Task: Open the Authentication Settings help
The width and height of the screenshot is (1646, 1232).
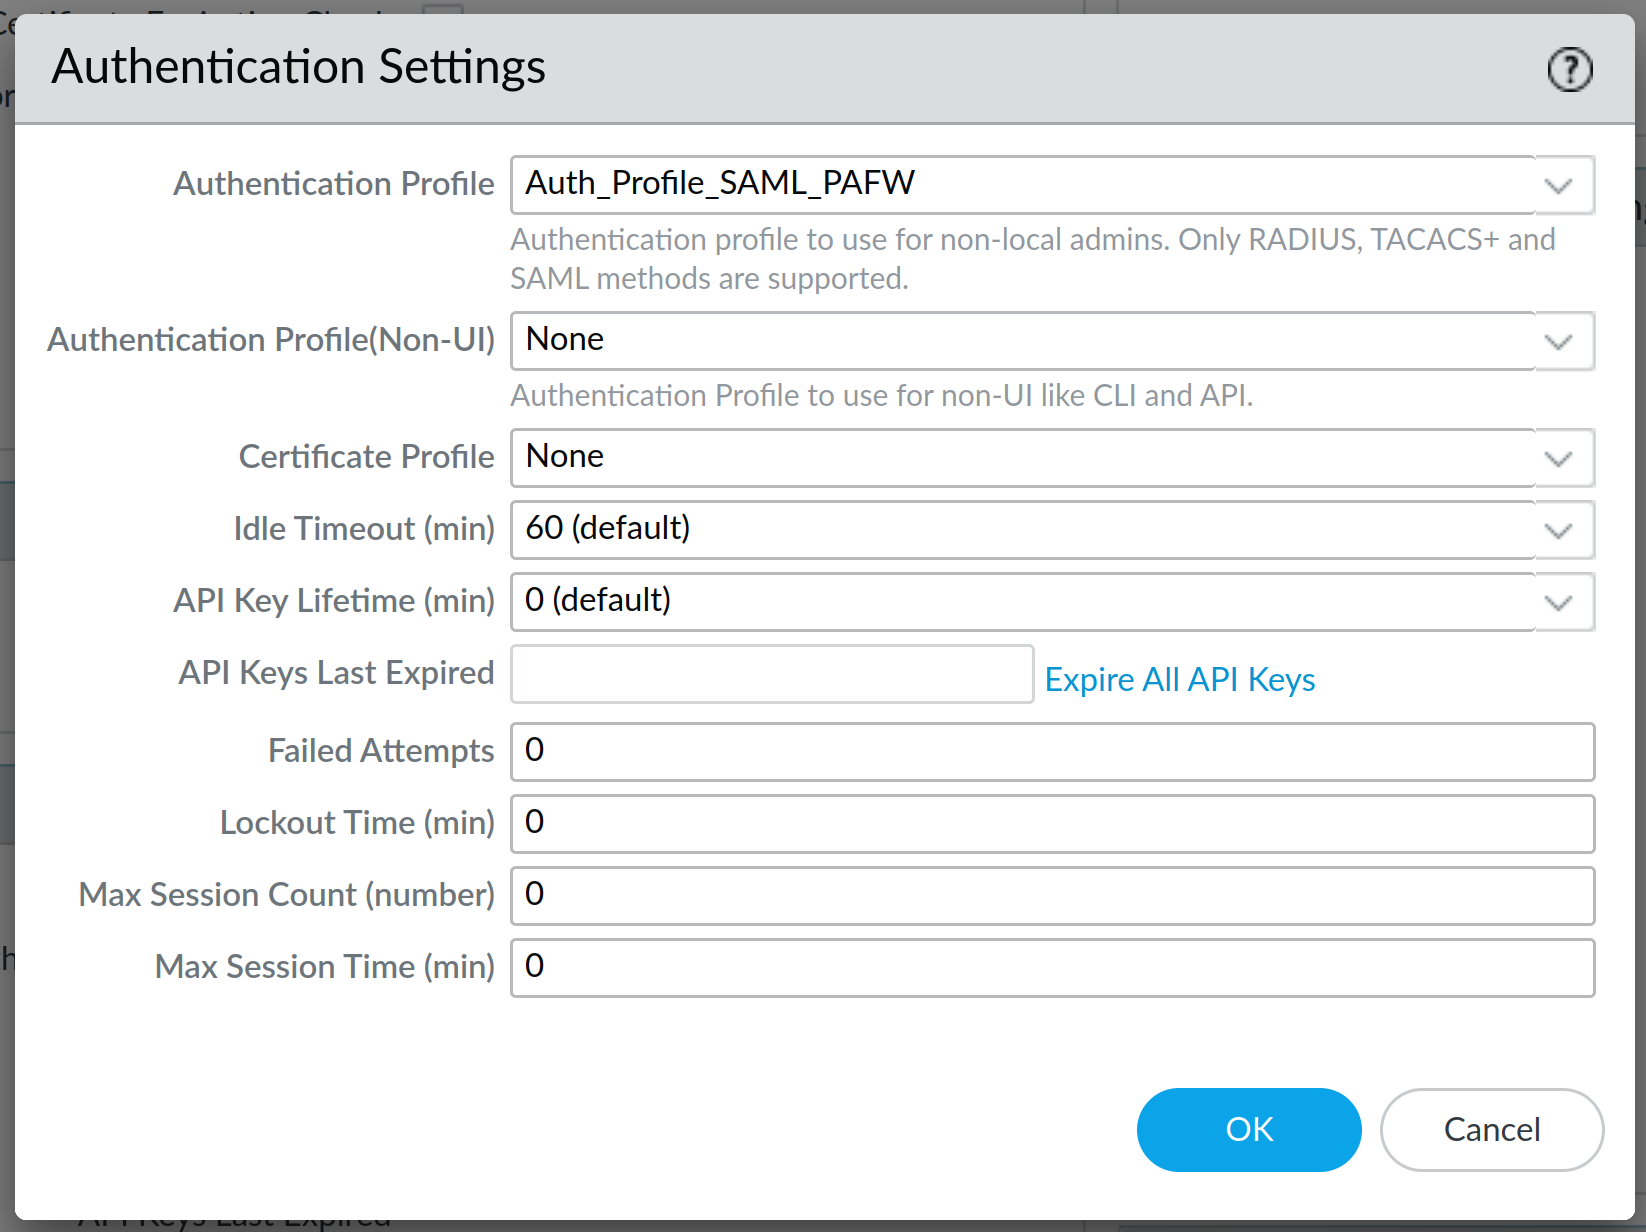Action: click(1569, 68)
